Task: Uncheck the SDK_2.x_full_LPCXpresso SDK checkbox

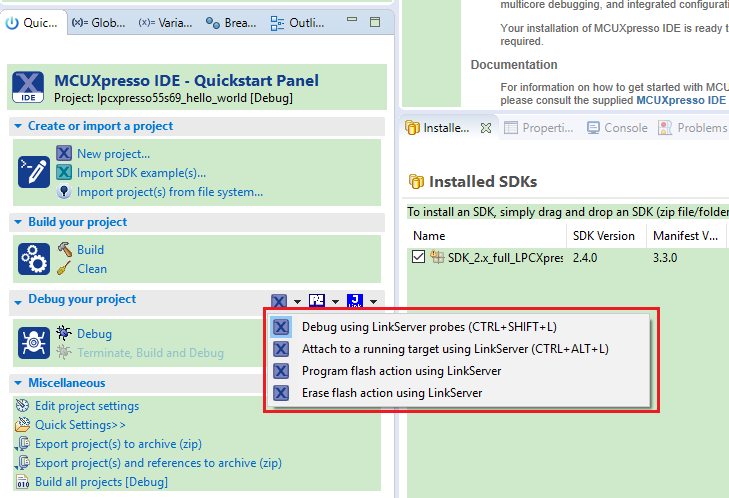Action: coord(419,257)
